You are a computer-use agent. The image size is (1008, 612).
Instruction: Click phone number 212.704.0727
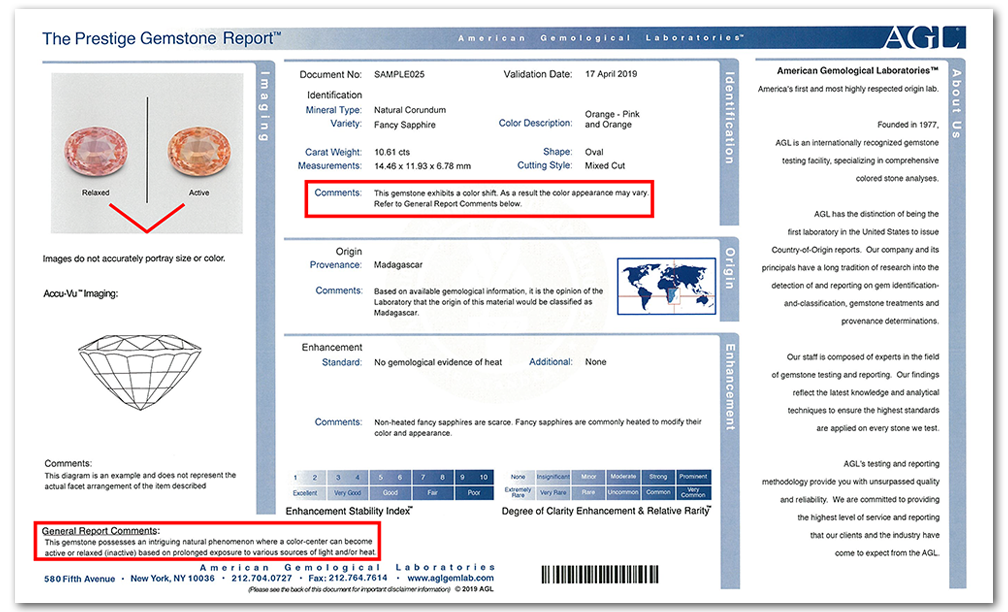point(262,578)
